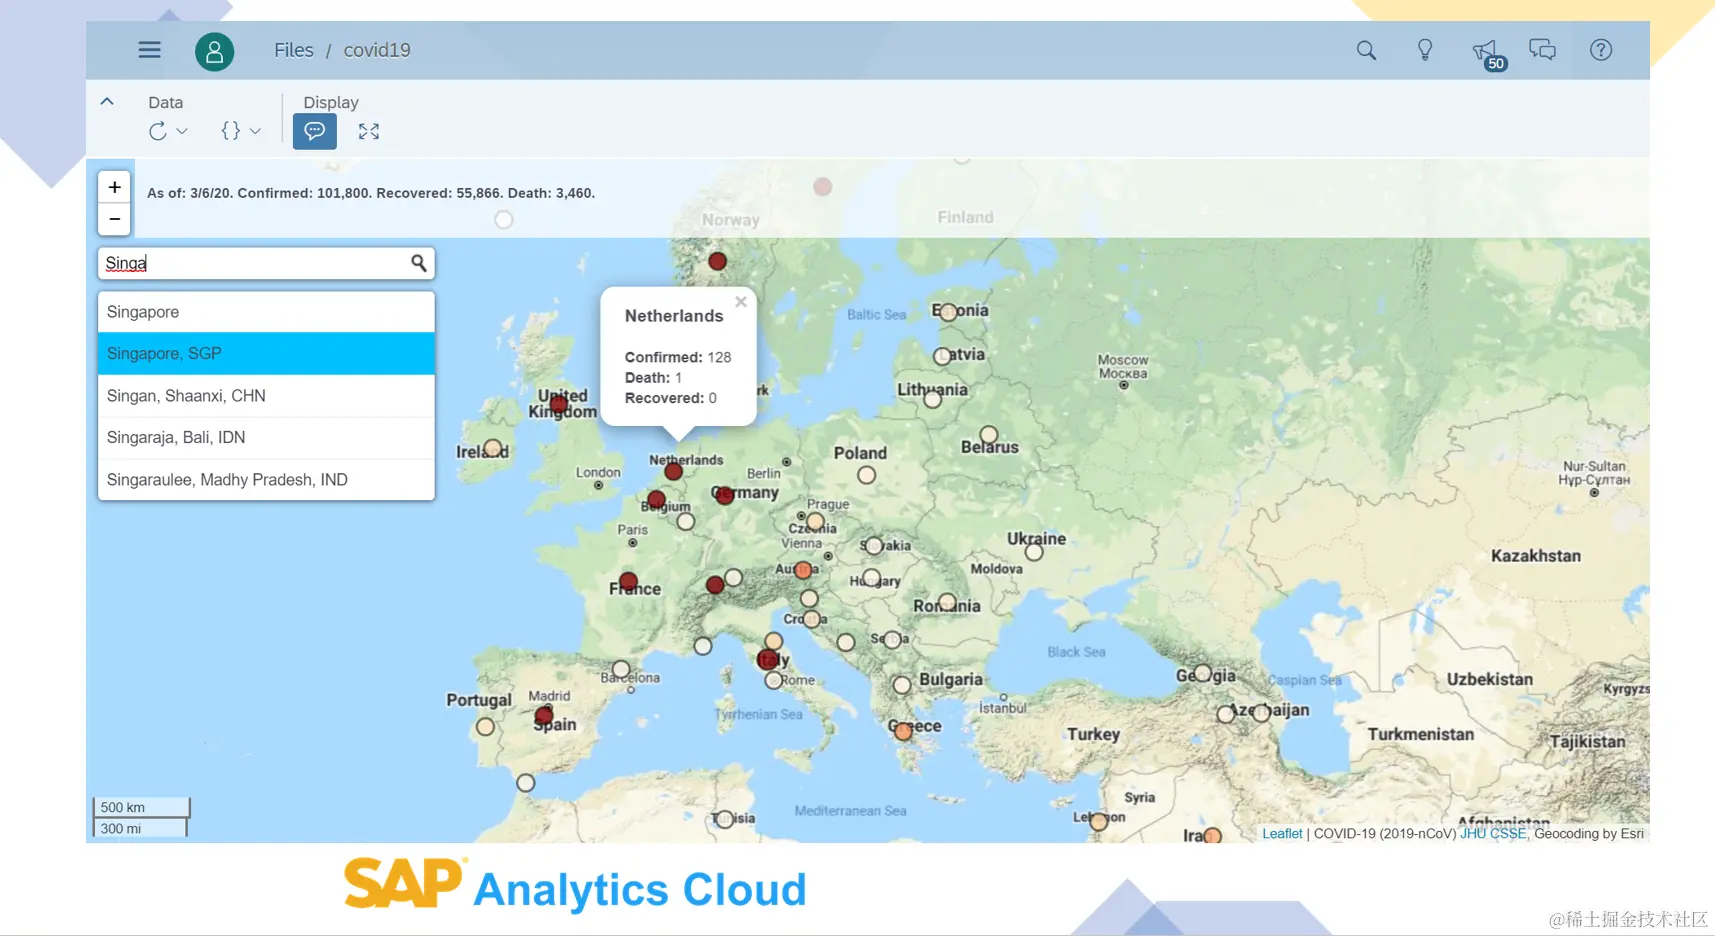The width and height of the screenshot is (1715, 936).
Task: Click the Belgium case marker
Action: [x=656, y=499]
